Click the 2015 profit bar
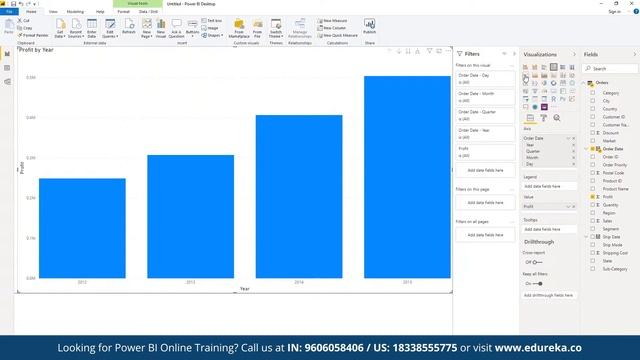 (407, 177)
